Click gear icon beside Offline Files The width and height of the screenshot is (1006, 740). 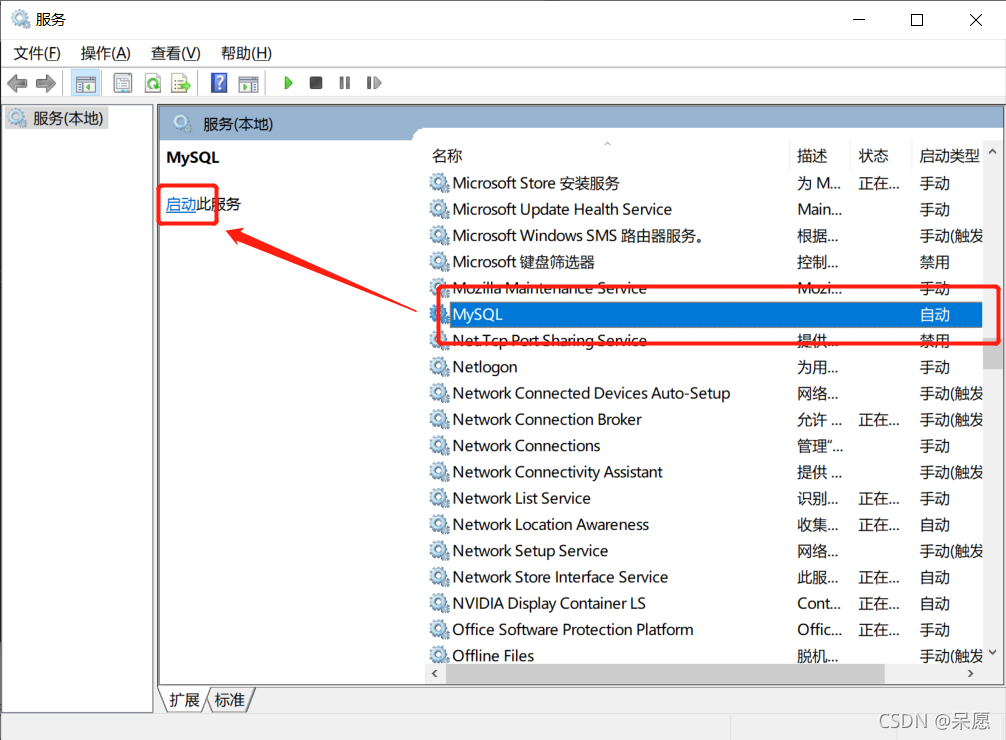pos(439,655)
